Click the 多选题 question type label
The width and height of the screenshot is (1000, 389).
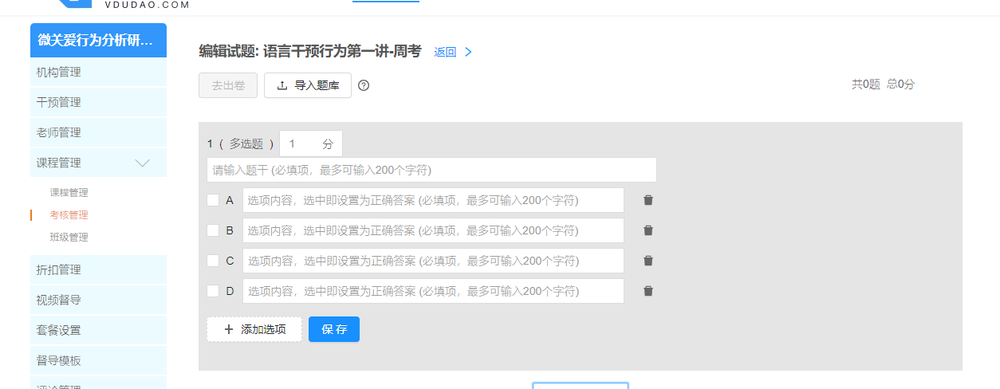point(246,144)
